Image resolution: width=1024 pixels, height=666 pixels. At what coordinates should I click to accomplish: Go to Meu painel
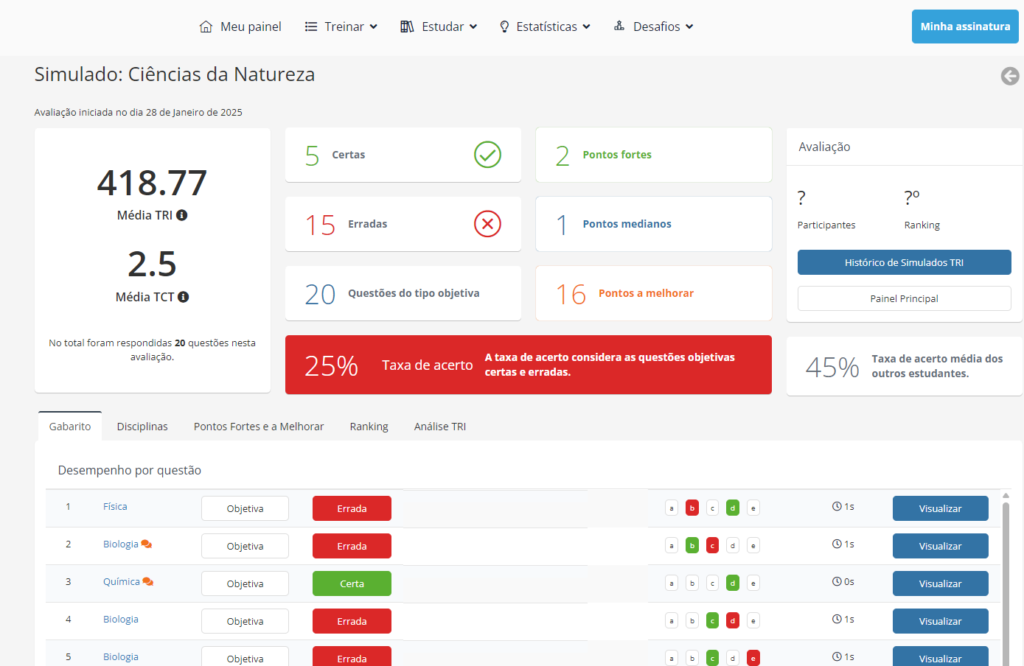[240, 27]
